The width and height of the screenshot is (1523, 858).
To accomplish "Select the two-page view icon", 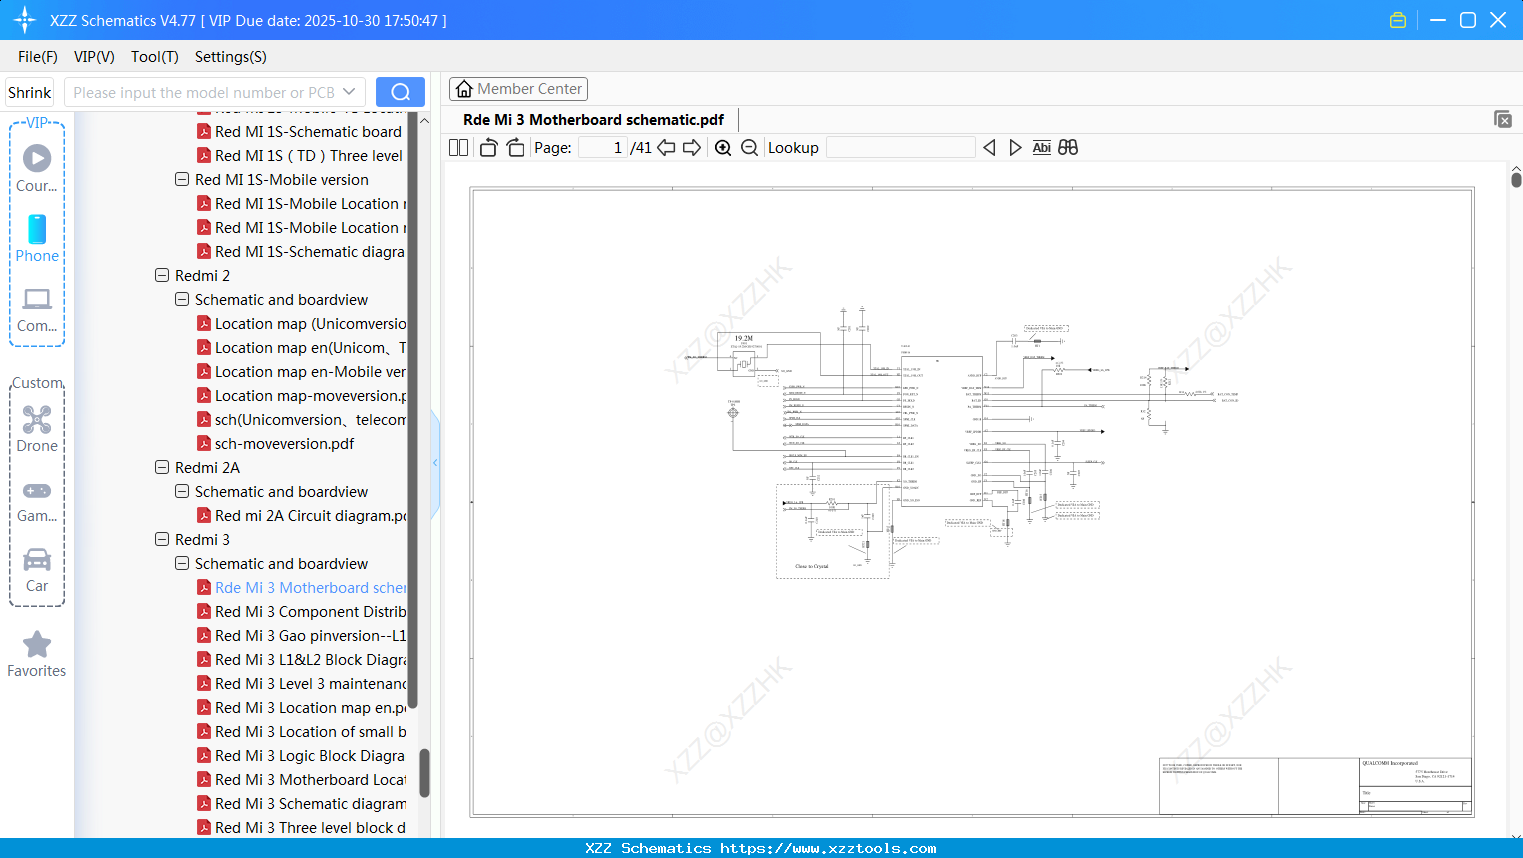I will click(x=458, y=147).
